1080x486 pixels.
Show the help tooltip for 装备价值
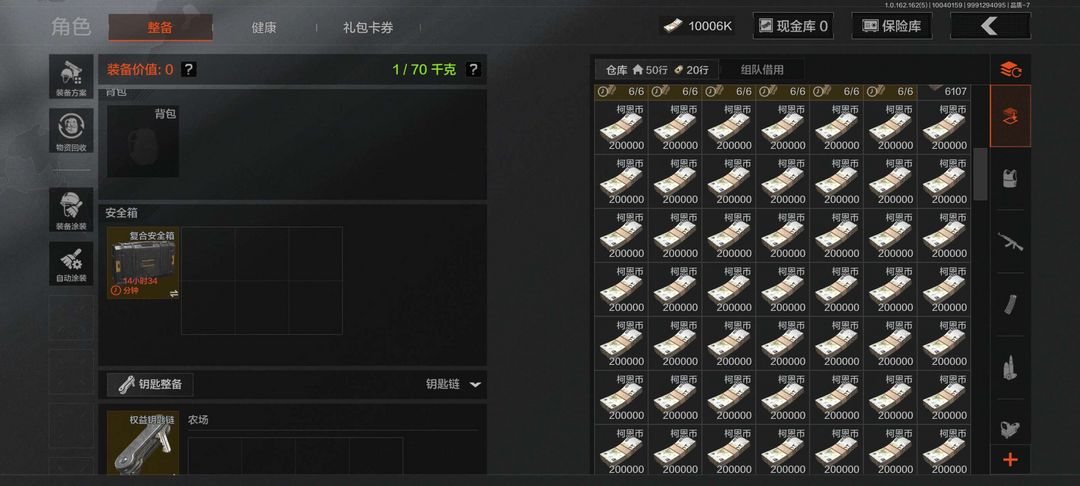(189, 70)
